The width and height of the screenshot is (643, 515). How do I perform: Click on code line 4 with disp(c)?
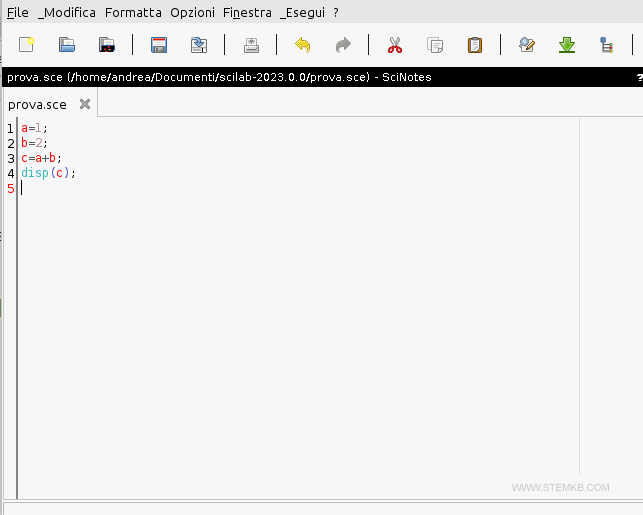[48, 173]
